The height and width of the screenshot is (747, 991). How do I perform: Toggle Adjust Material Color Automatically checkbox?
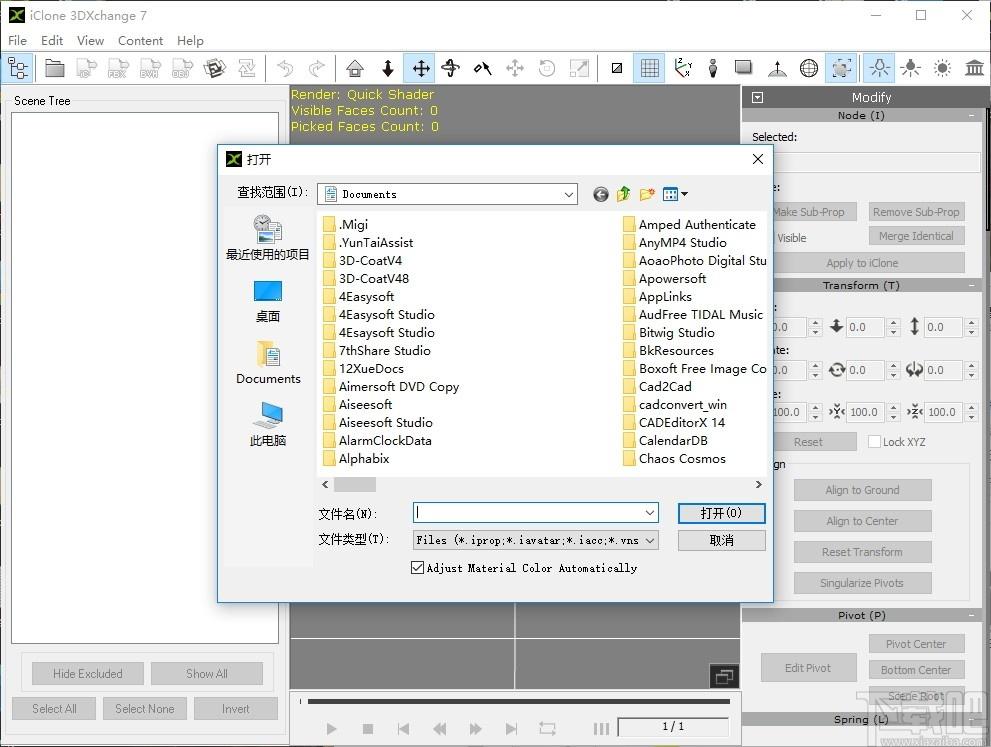[417, 568]
